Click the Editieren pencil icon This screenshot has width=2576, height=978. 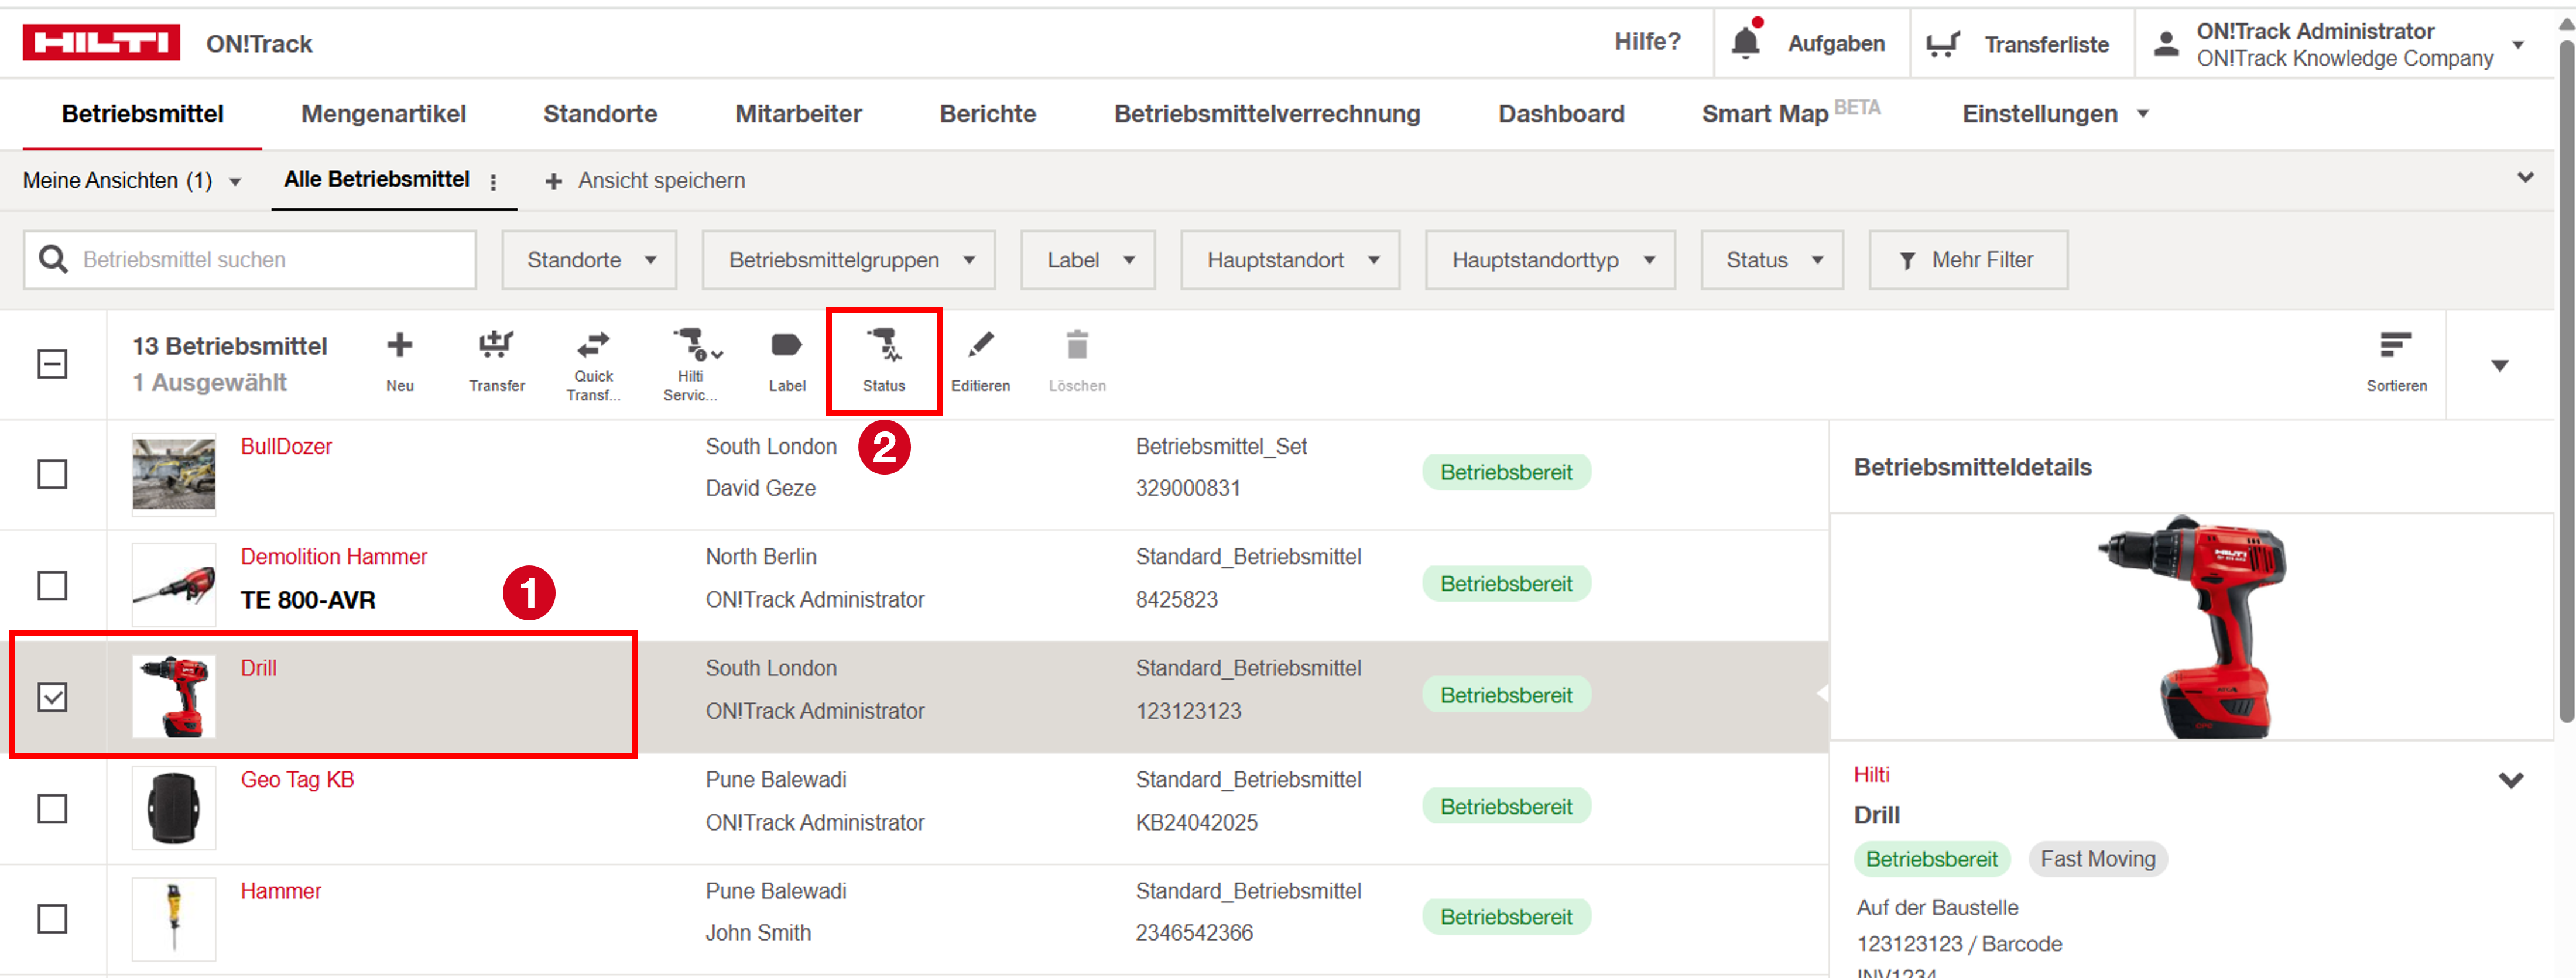pyautogui.click(x=980, y=347)
